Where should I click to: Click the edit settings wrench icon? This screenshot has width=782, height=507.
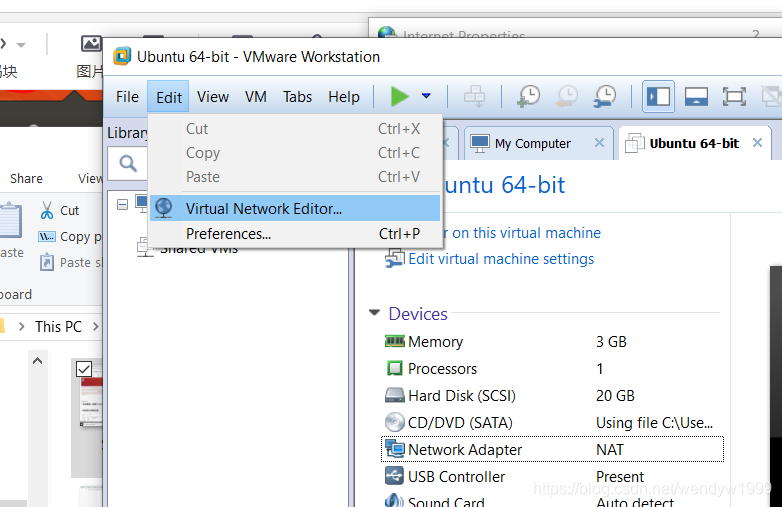point(394,259)
